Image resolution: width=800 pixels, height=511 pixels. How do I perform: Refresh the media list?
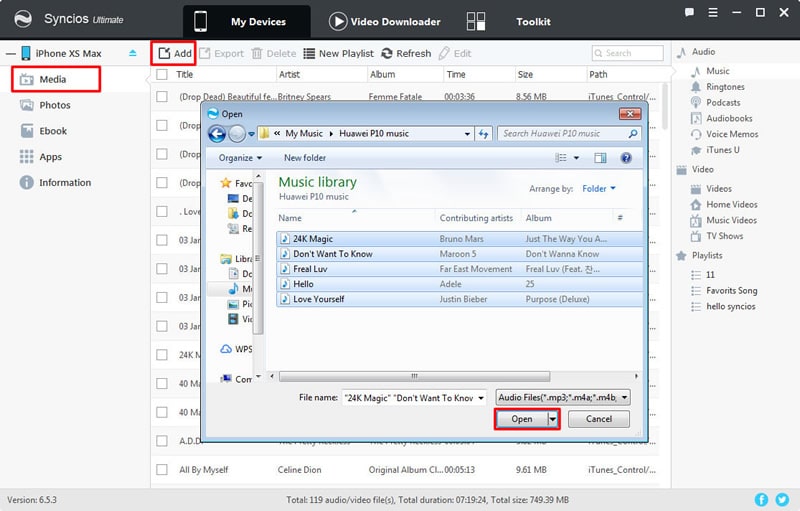tap(406, 53)
